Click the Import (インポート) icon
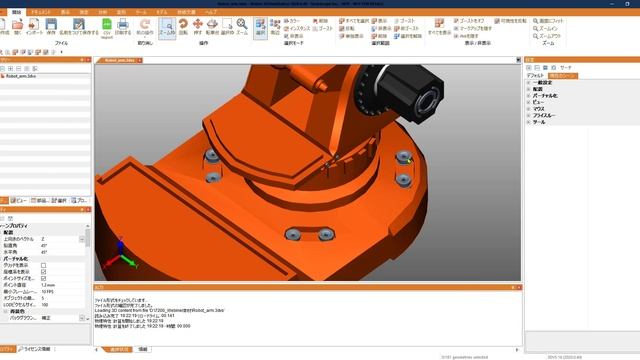640x360 pixels. tap(33, 24)
